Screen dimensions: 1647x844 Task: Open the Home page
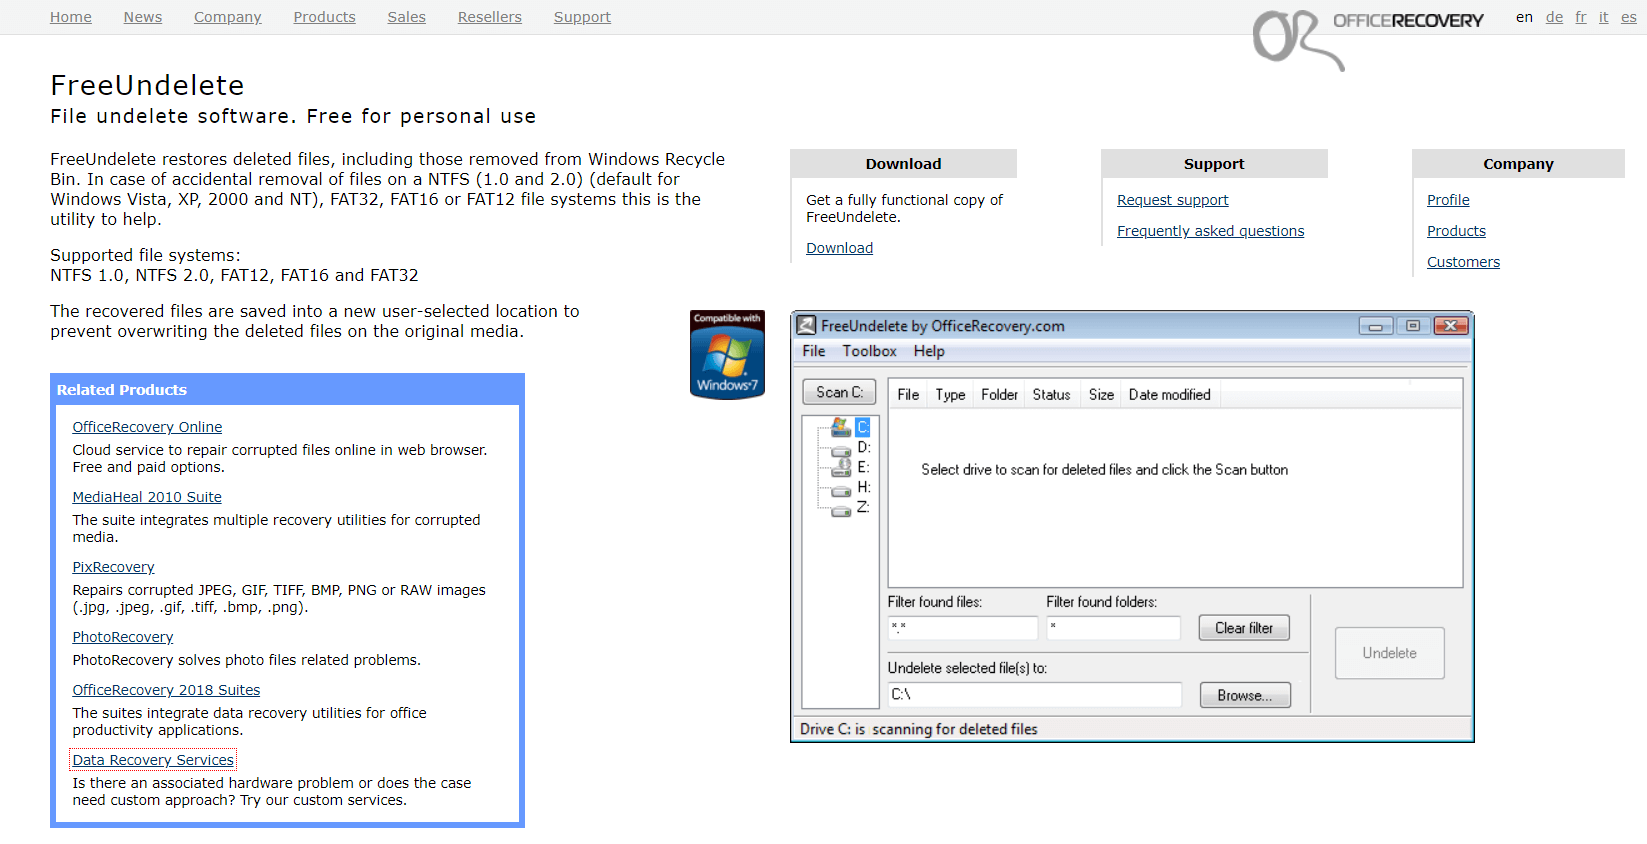pos(71,17)
